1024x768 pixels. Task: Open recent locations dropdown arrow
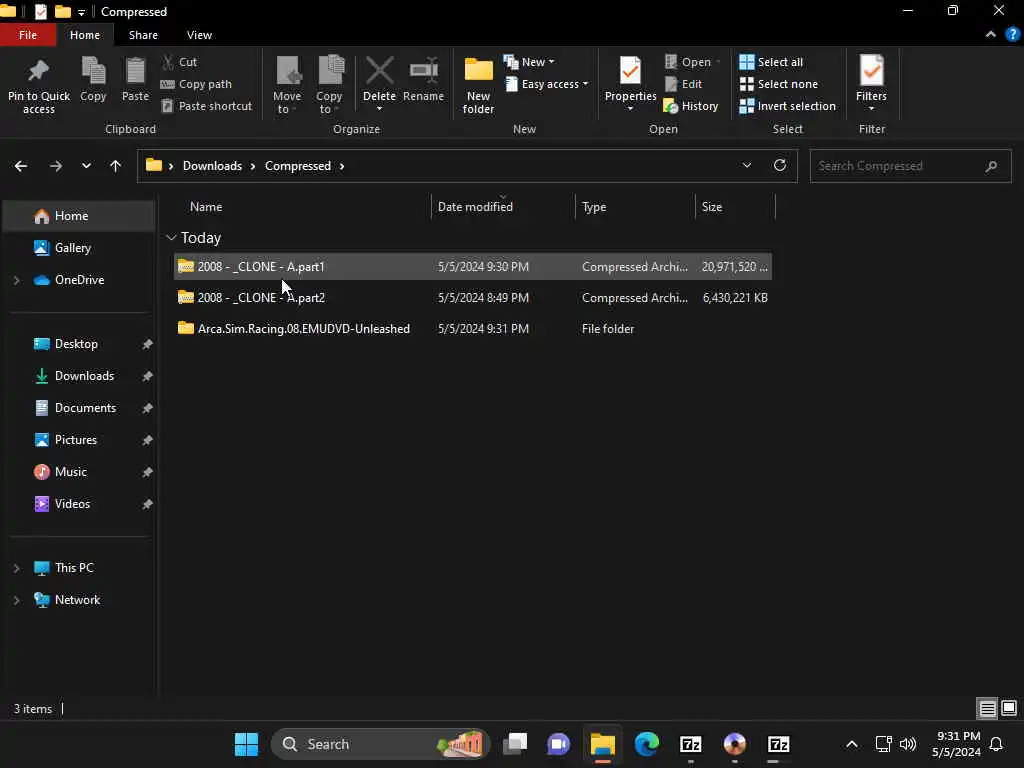tap(86, 166)
